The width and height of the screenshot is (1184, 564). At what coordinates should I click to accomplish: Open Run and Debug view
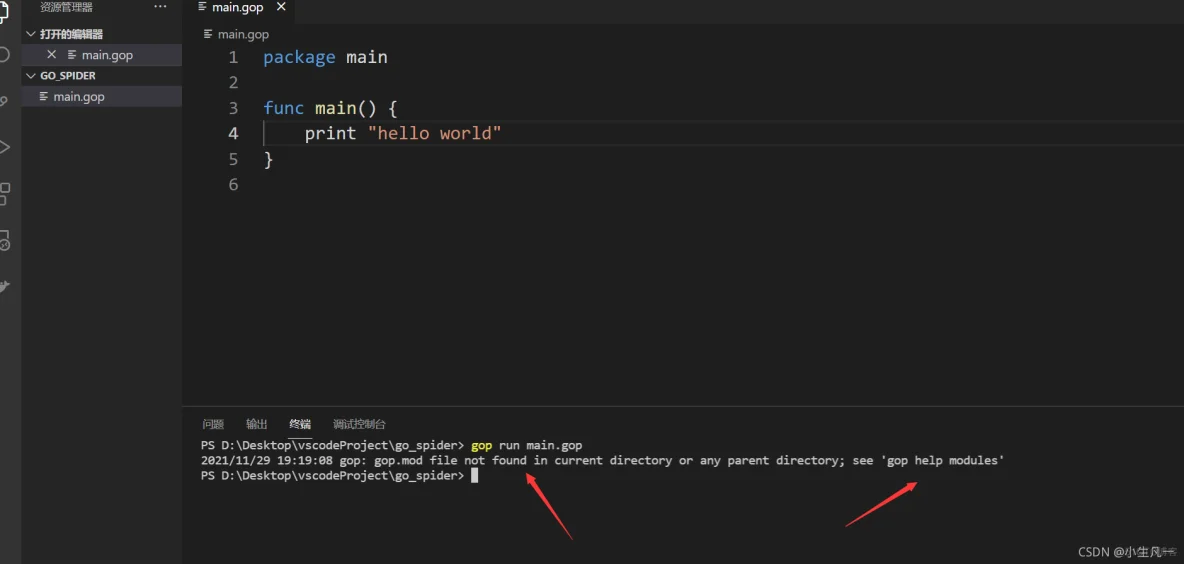pos(3,146)
